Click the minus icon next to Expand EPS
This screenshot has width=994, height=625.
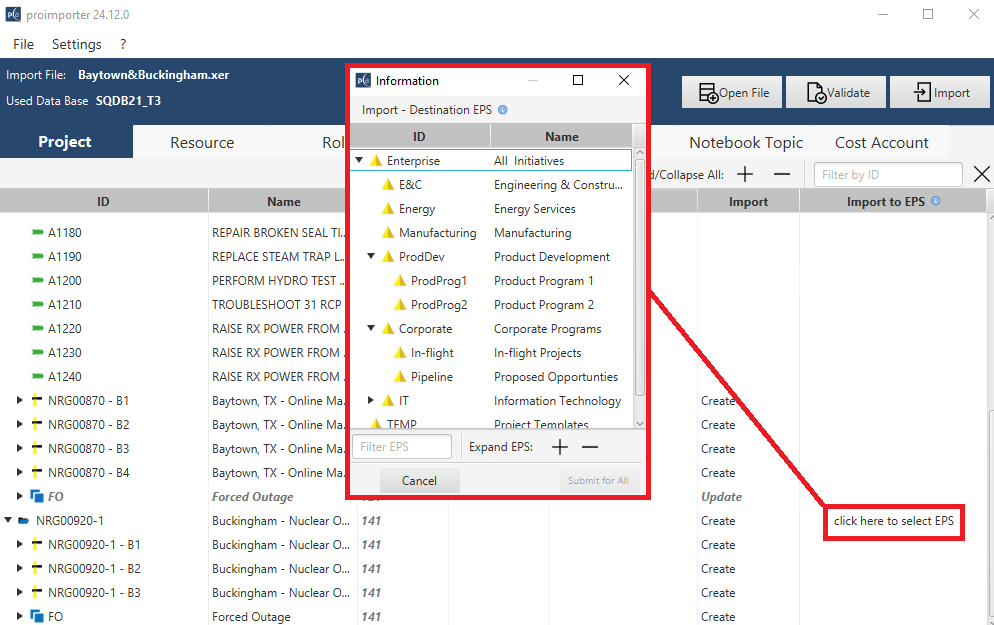click(x=590, y=447)
